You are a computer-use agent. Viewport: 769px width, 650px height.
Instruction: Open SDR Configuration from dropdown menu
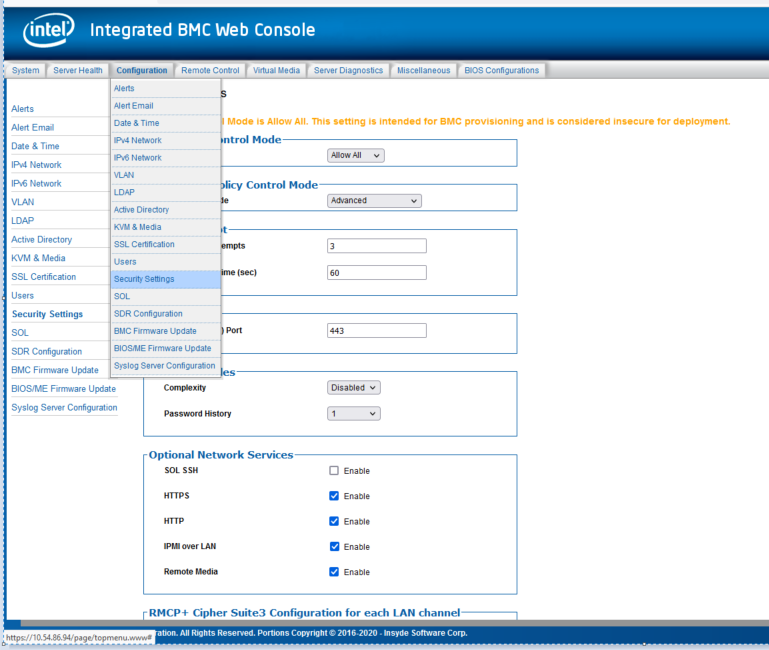(166, 314)
